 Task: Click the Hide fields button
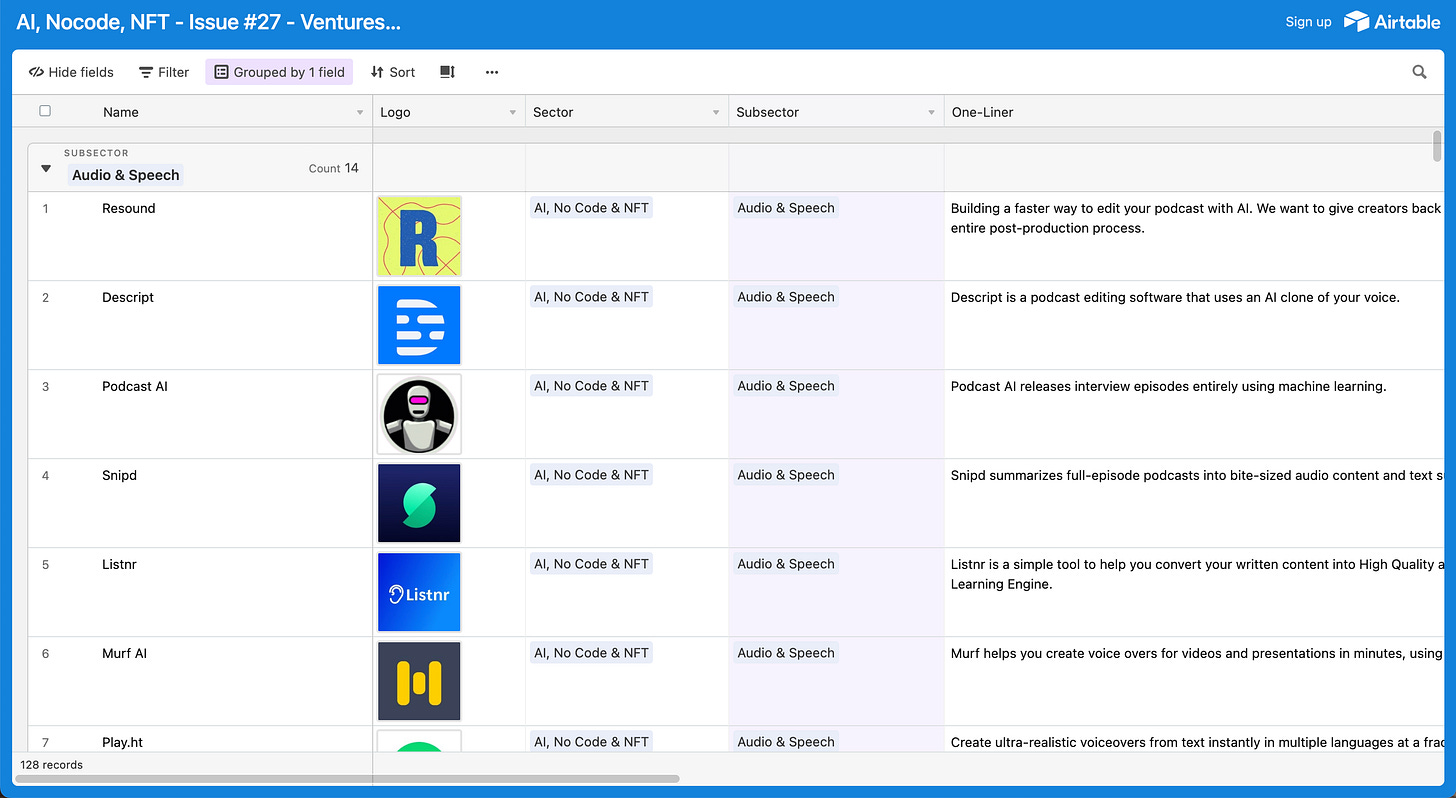click(x=71, y=72)
